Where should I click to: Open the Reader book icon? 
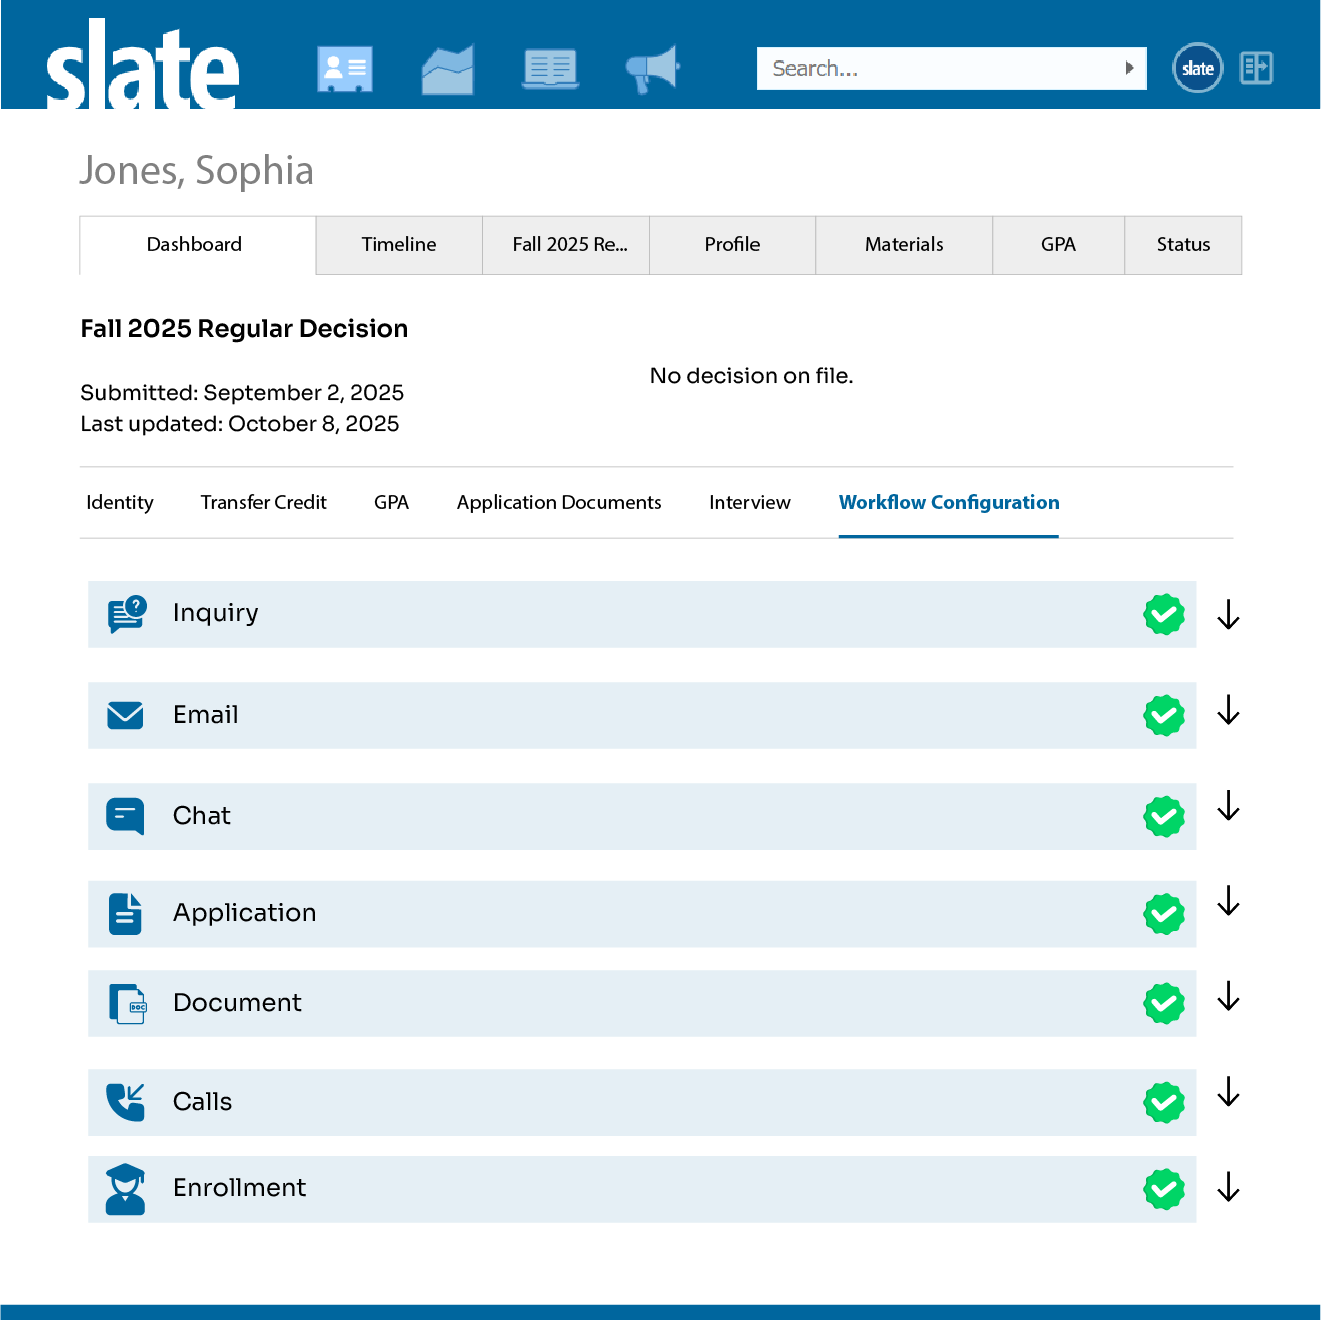550,69
